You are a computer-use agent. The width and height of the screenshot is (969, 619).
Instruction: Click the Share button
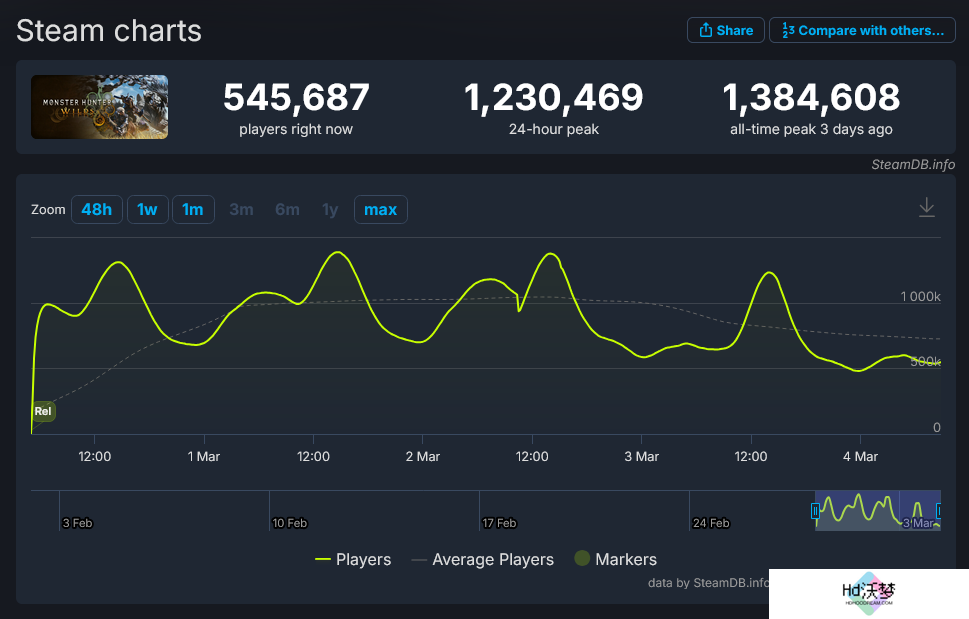coord(726,30)
